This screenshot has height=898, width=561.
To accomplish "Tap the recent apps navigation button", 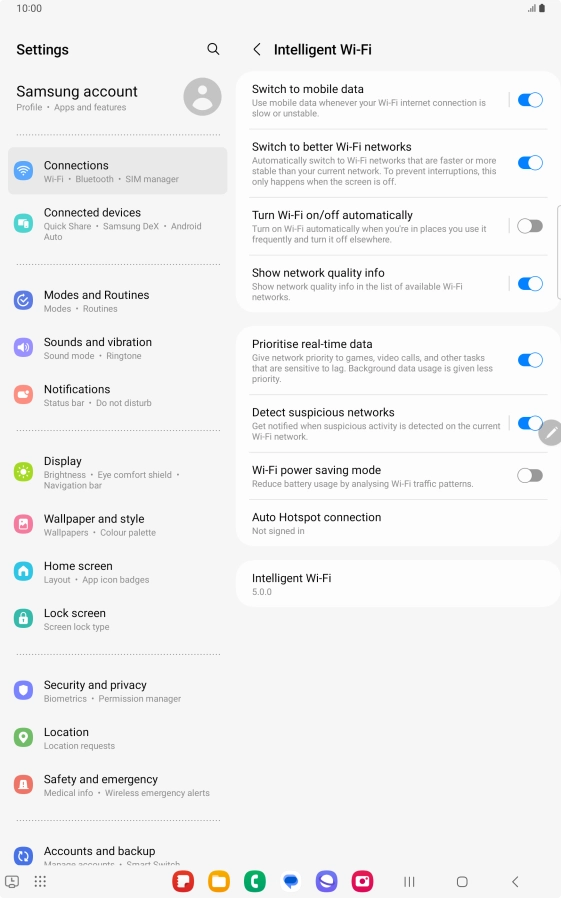I will click(x=409, y=881).
